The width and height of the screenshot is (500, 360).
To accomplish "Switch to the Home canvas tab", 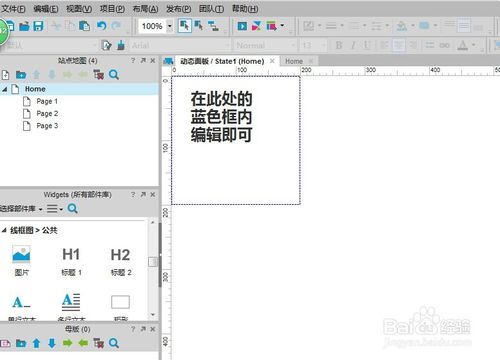I will click(x=294, y=61).
